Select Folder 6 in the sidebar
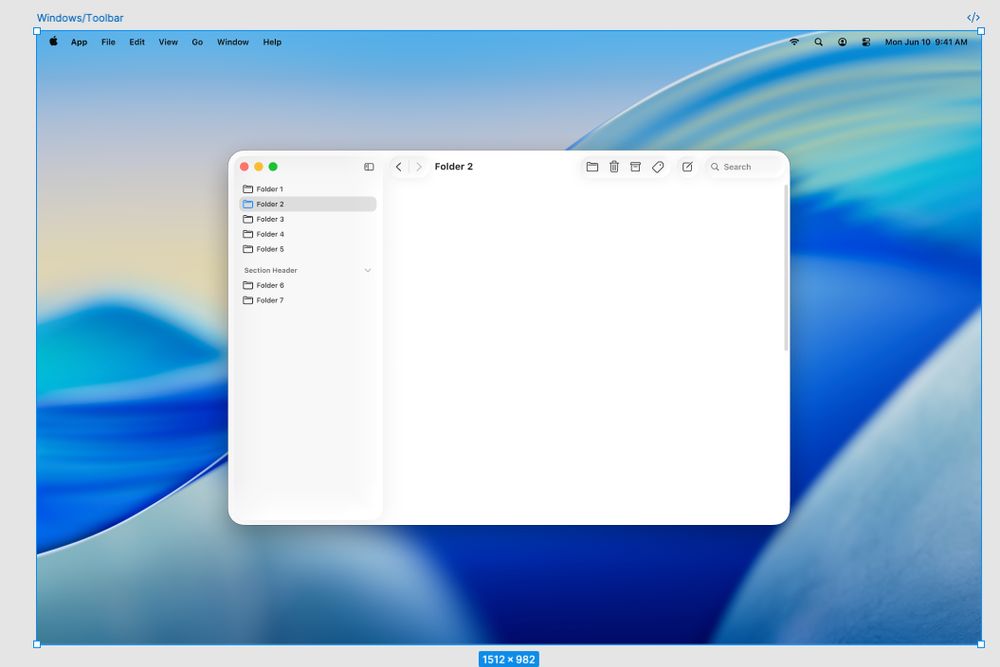 307,285
